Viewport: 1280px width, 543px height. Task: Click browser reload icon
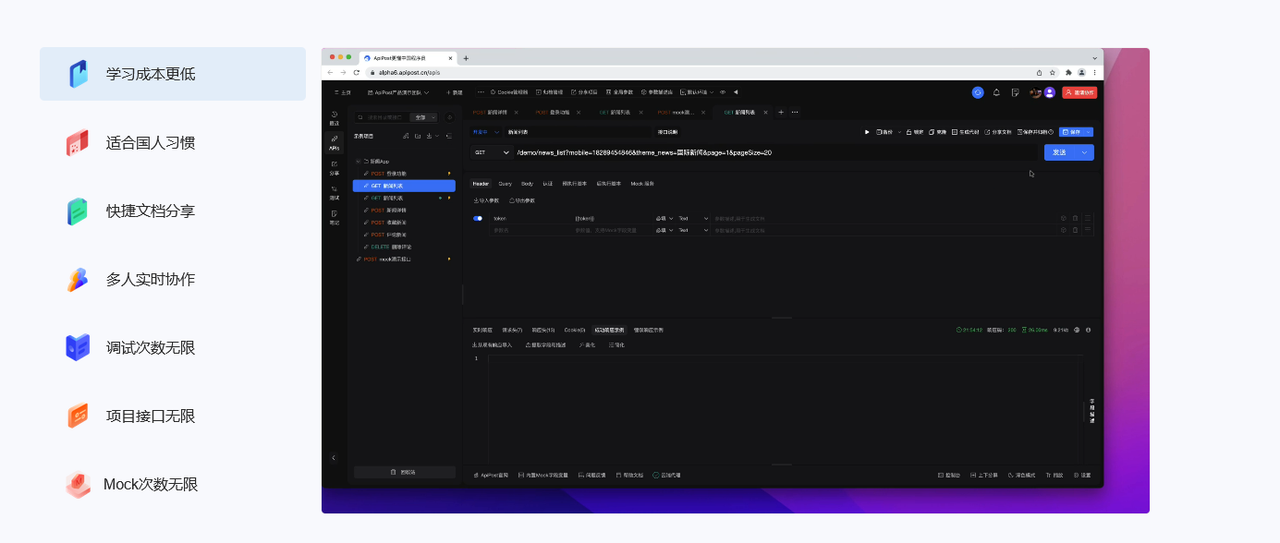point(356,72)
